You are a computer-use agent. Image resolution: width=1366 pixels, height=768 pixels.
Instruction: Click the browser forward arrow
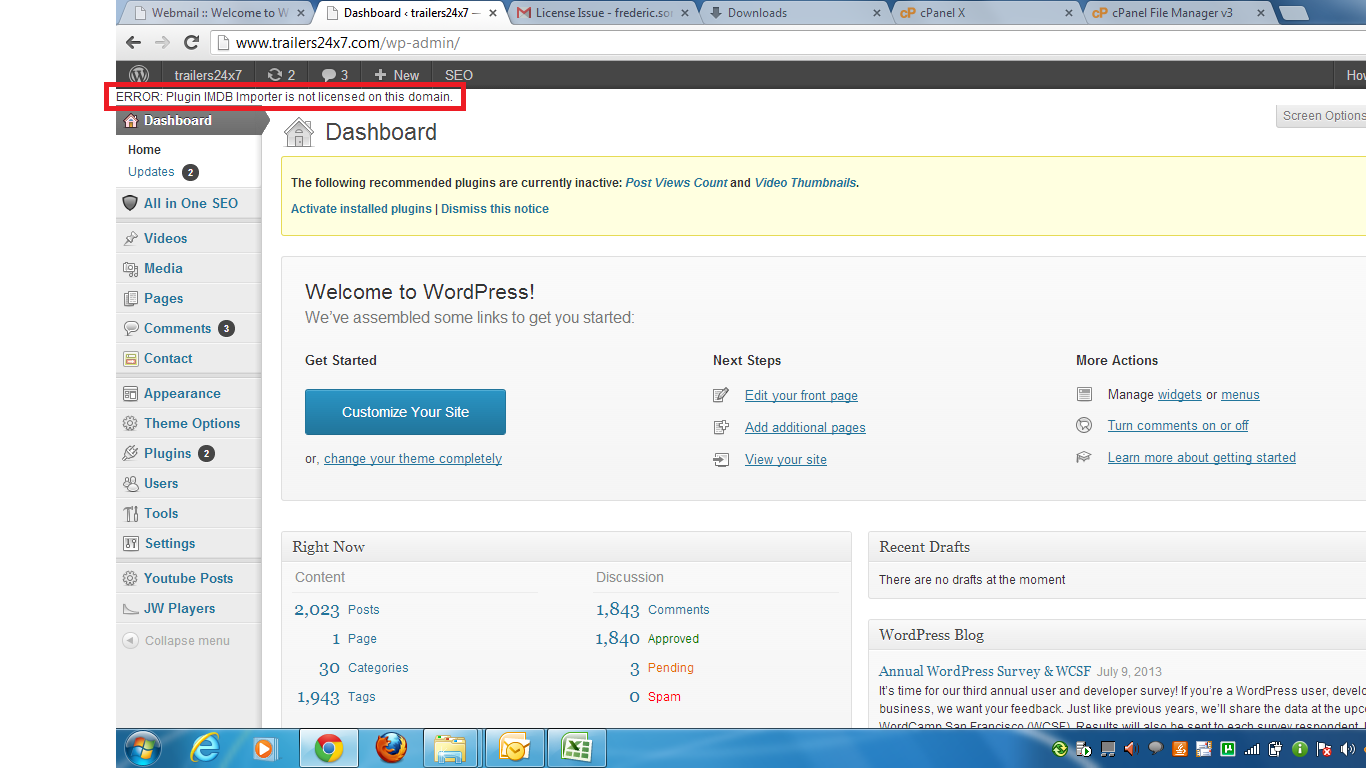coord(162,43)
